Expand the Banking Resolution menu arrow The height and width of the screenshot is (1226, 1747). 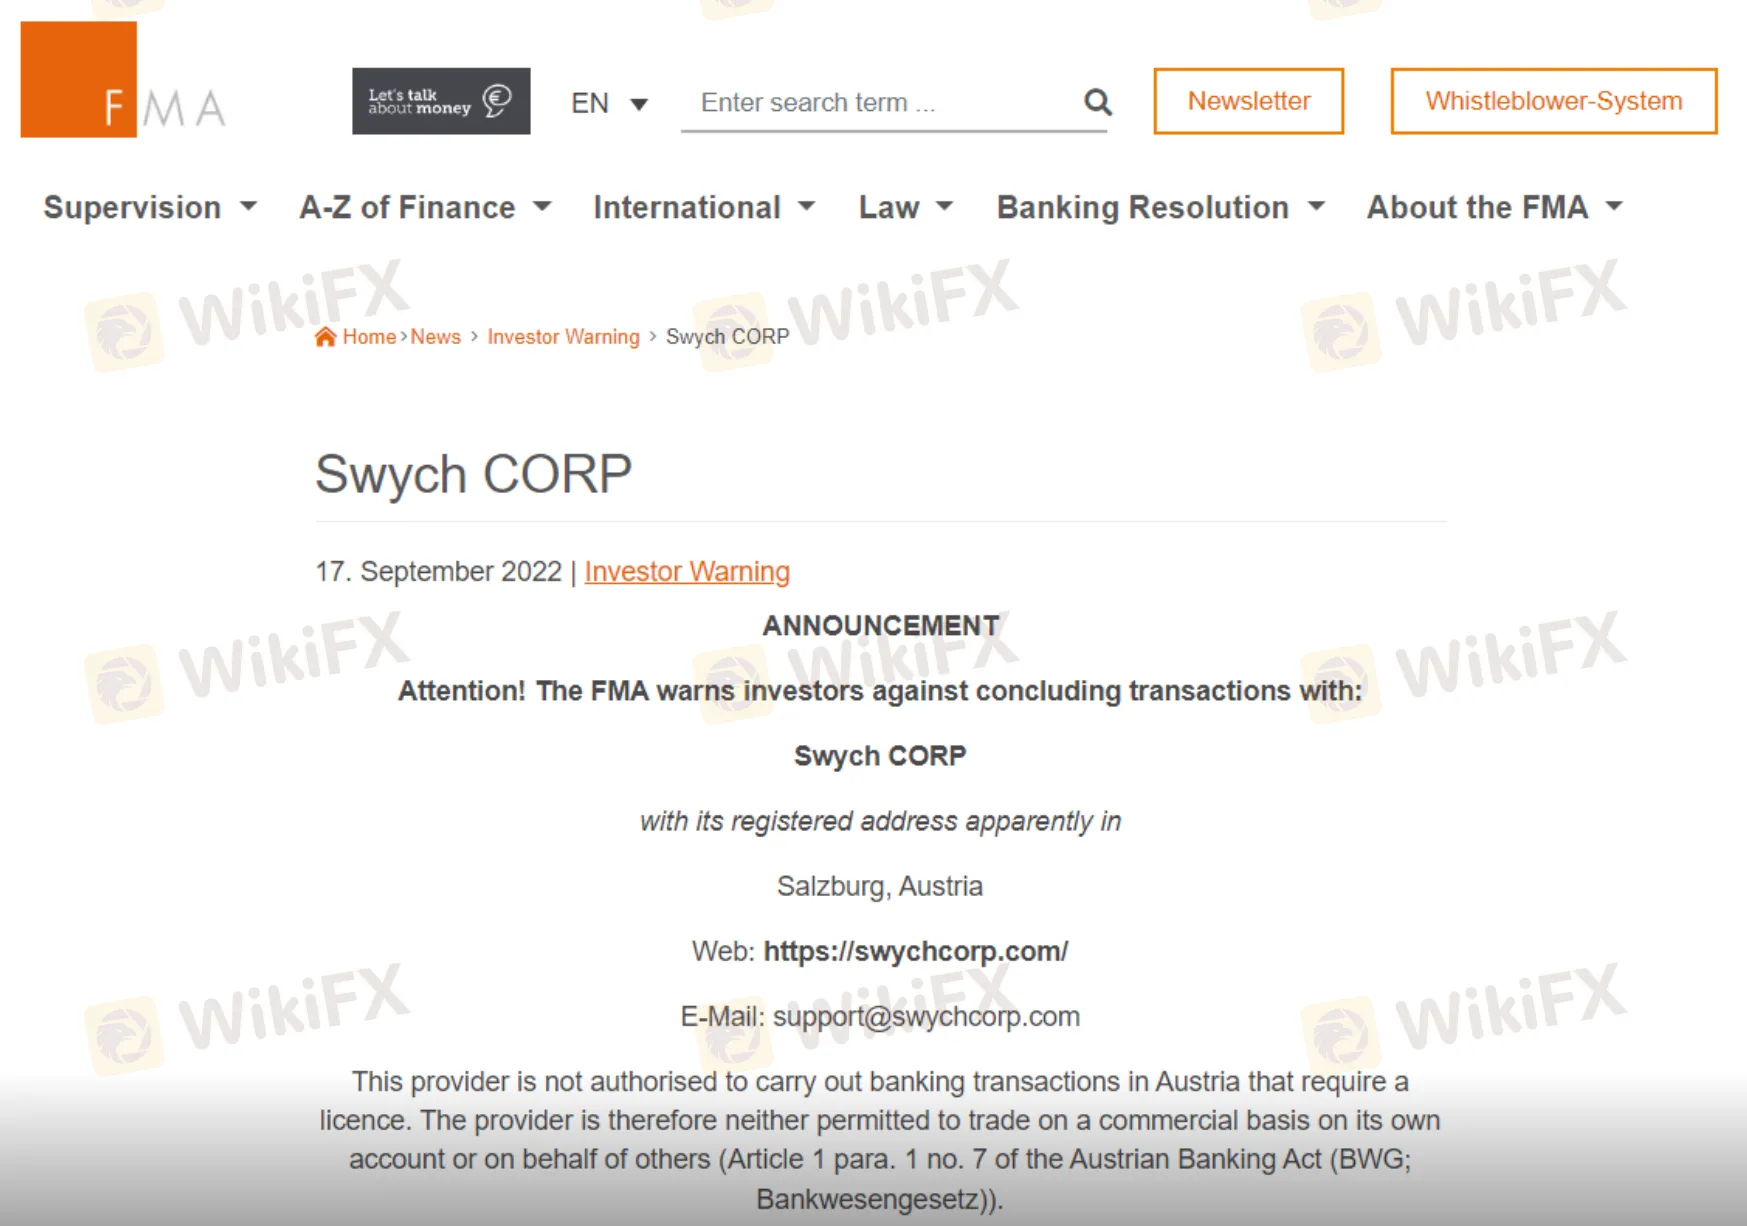tap(1316, 207)
